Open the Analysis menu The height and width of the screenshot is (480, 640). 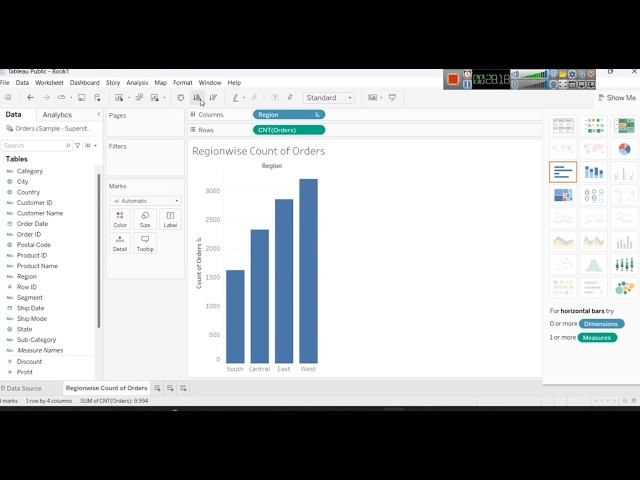pos(137,82)
